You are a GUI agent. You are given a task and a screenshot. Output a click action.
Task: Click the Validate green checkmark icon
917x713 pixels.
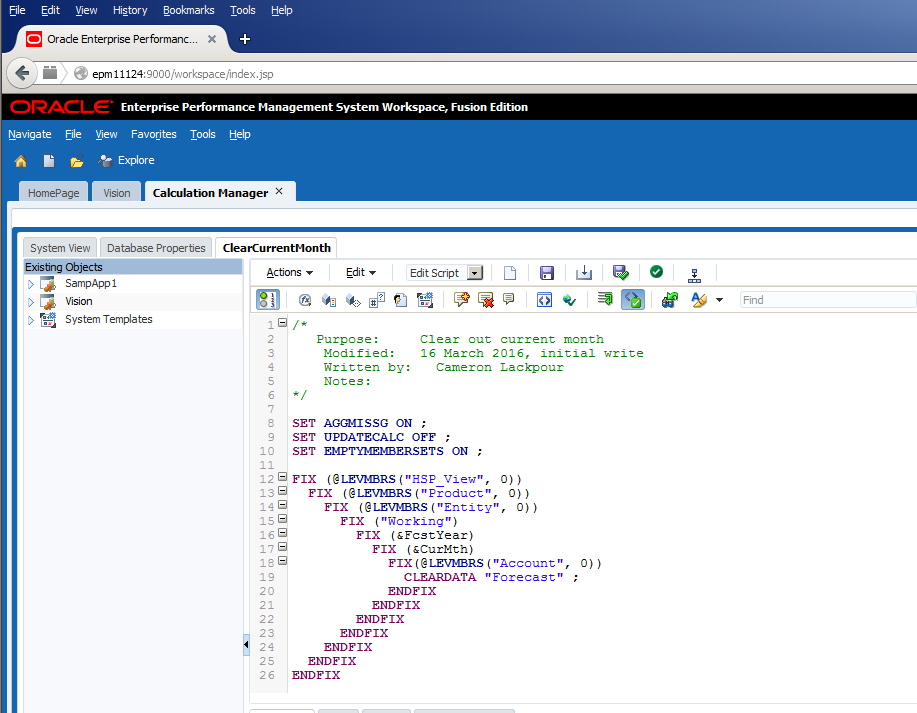(x=656, y=272)
